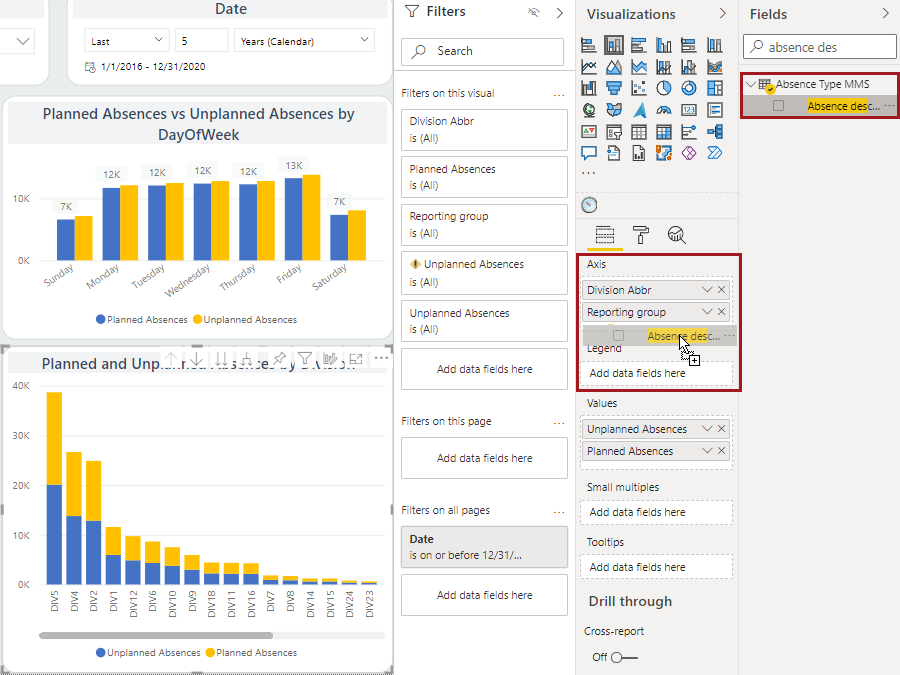
Task: Toggle the Cross-report drill through switch
Action: [x=623, y=657]
